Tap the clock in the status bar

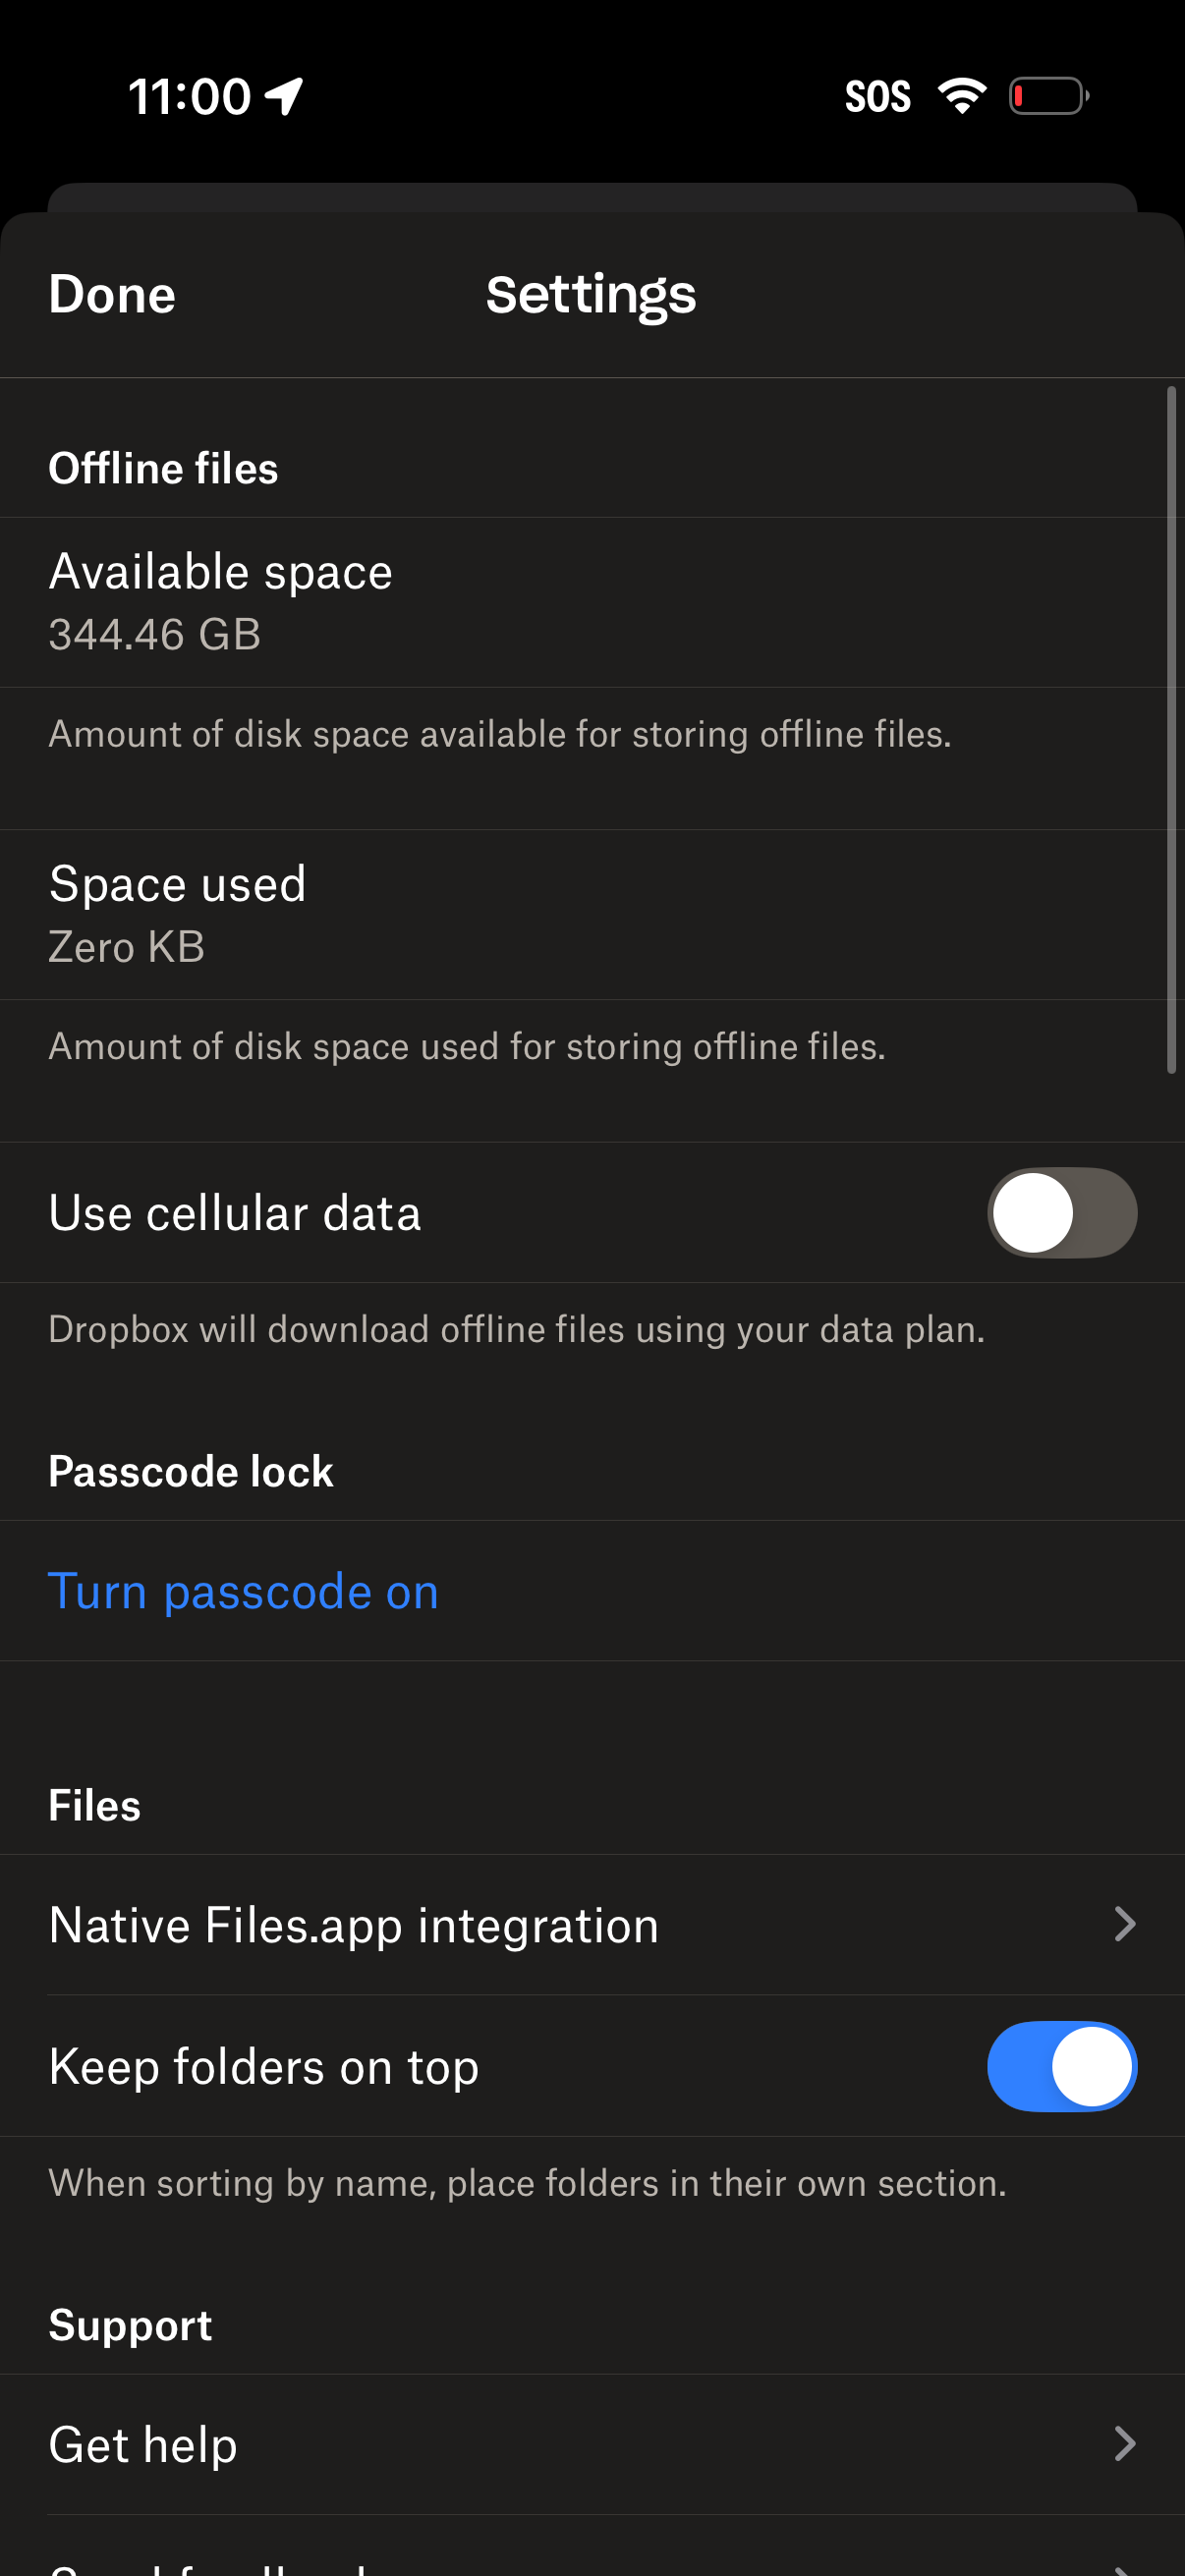190,95
